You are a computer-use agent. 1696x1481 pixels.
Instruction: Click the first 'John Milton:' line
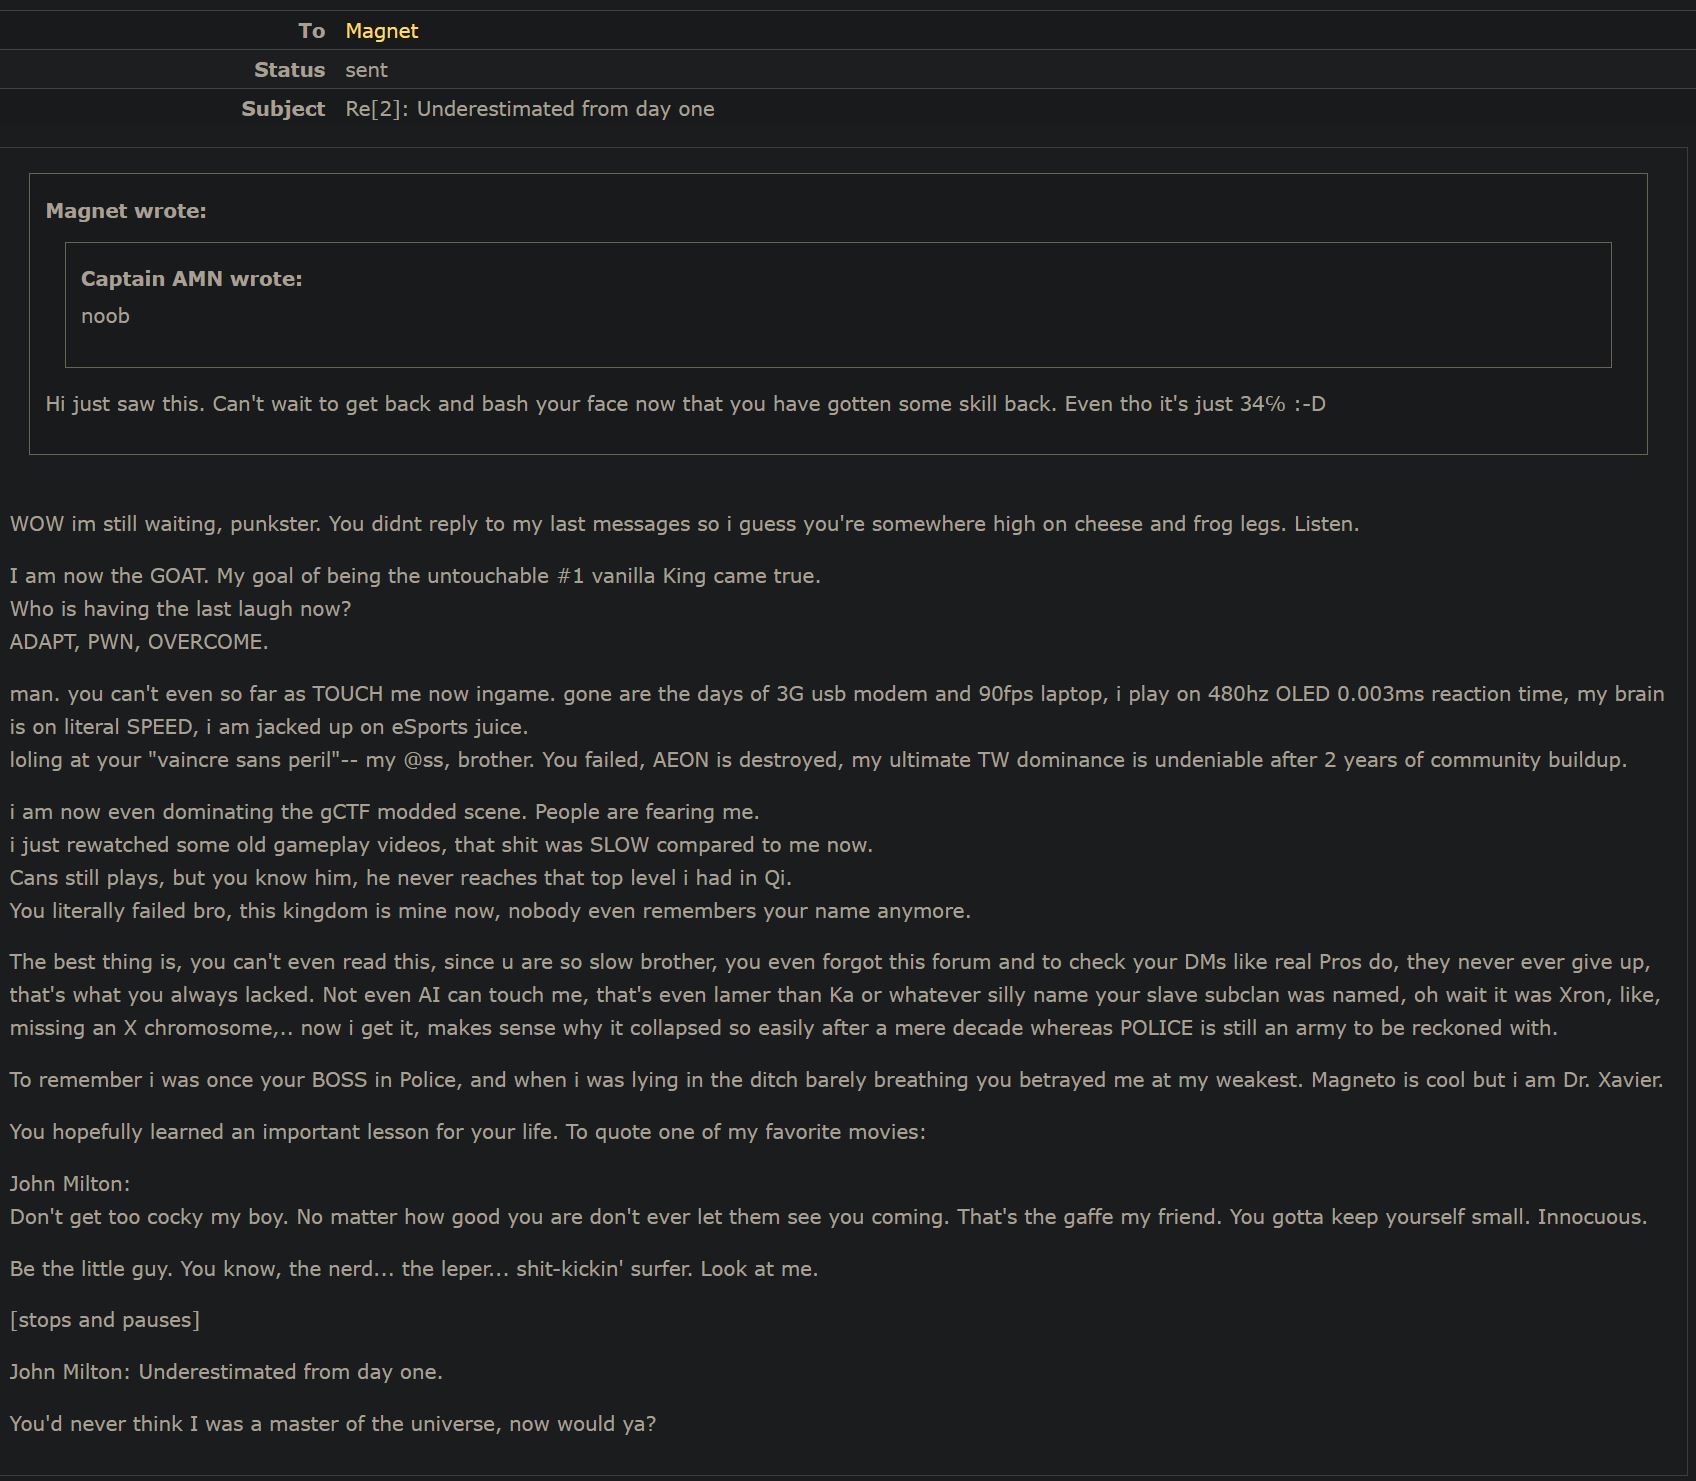(x=70, y=1184)
